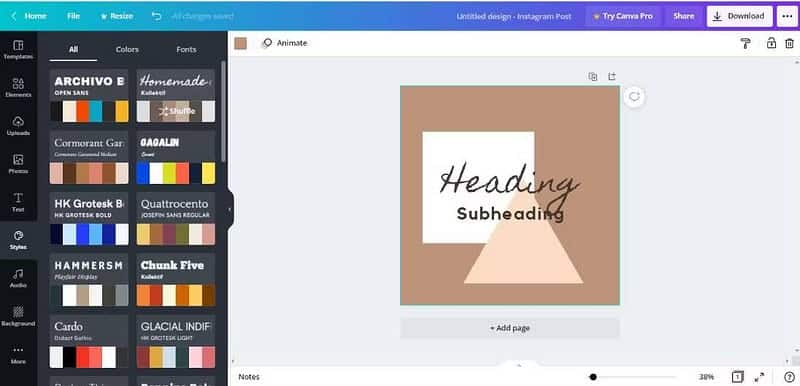The height and width of the screenshot is (386, 800).
Task: Switch to the Colors tab
Action: (127, 49)
